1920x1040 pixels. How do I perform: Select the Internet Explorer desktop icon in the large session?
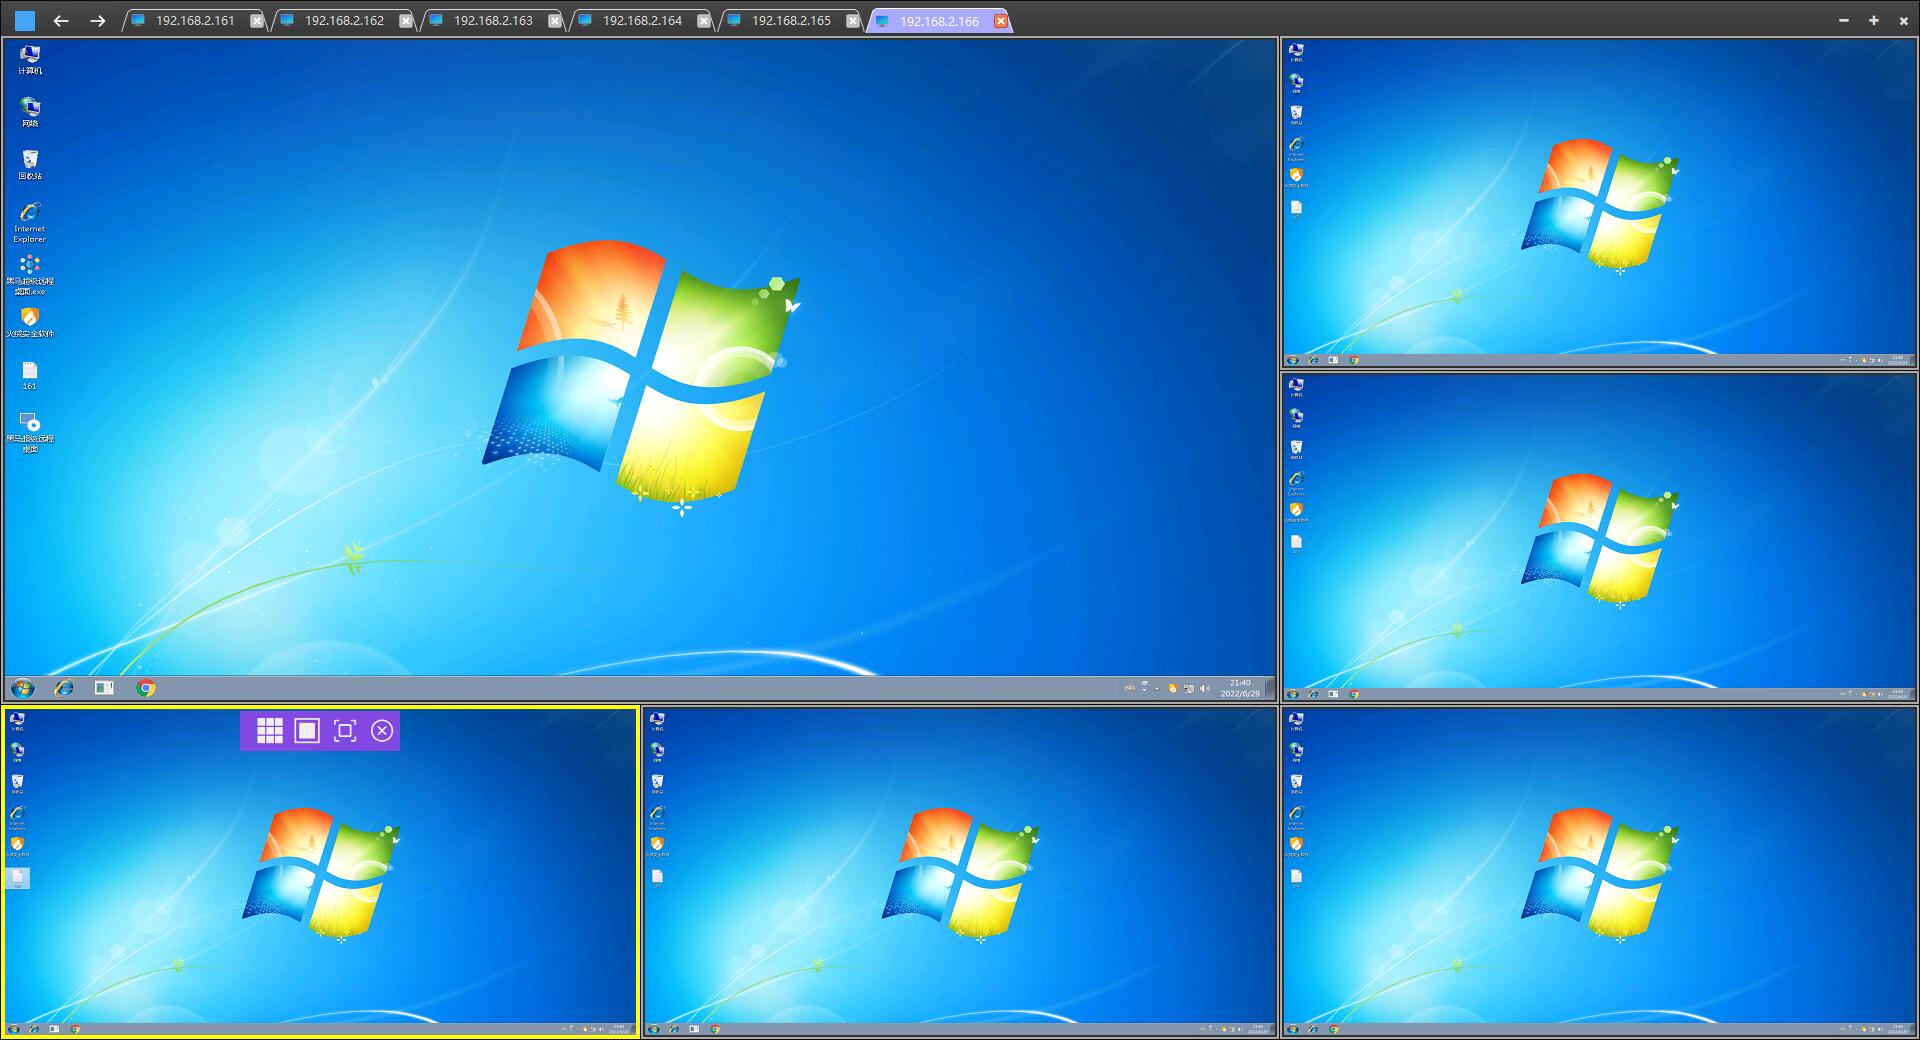pos(30,222)
